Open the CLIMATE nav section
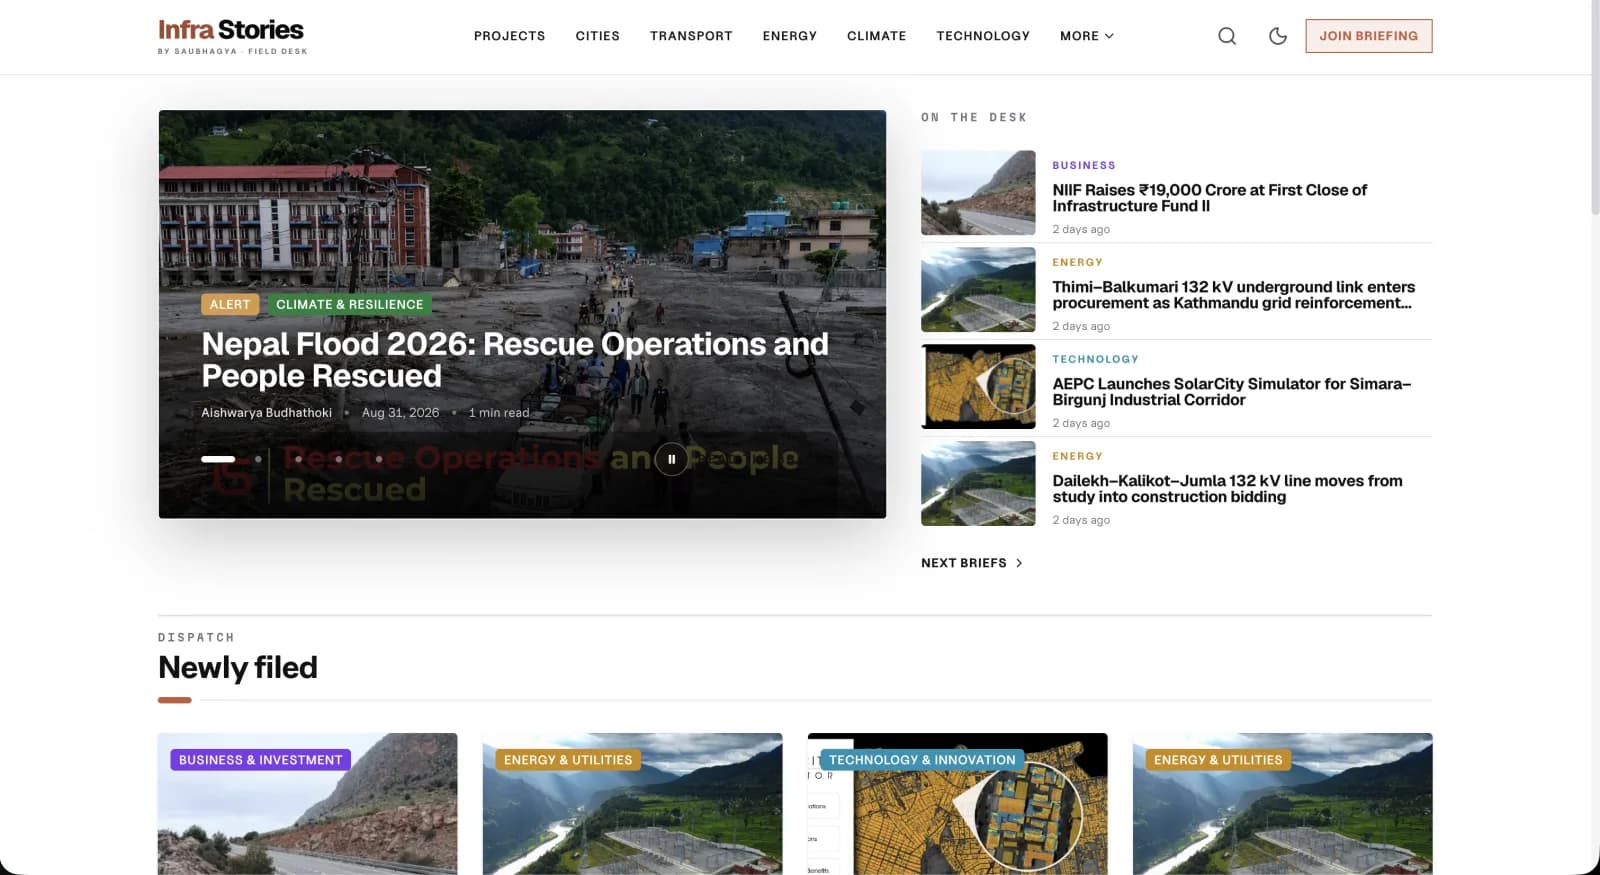The height and width of the screenshot is (875, 1600). pyautogui.click(x=877, y=36)
